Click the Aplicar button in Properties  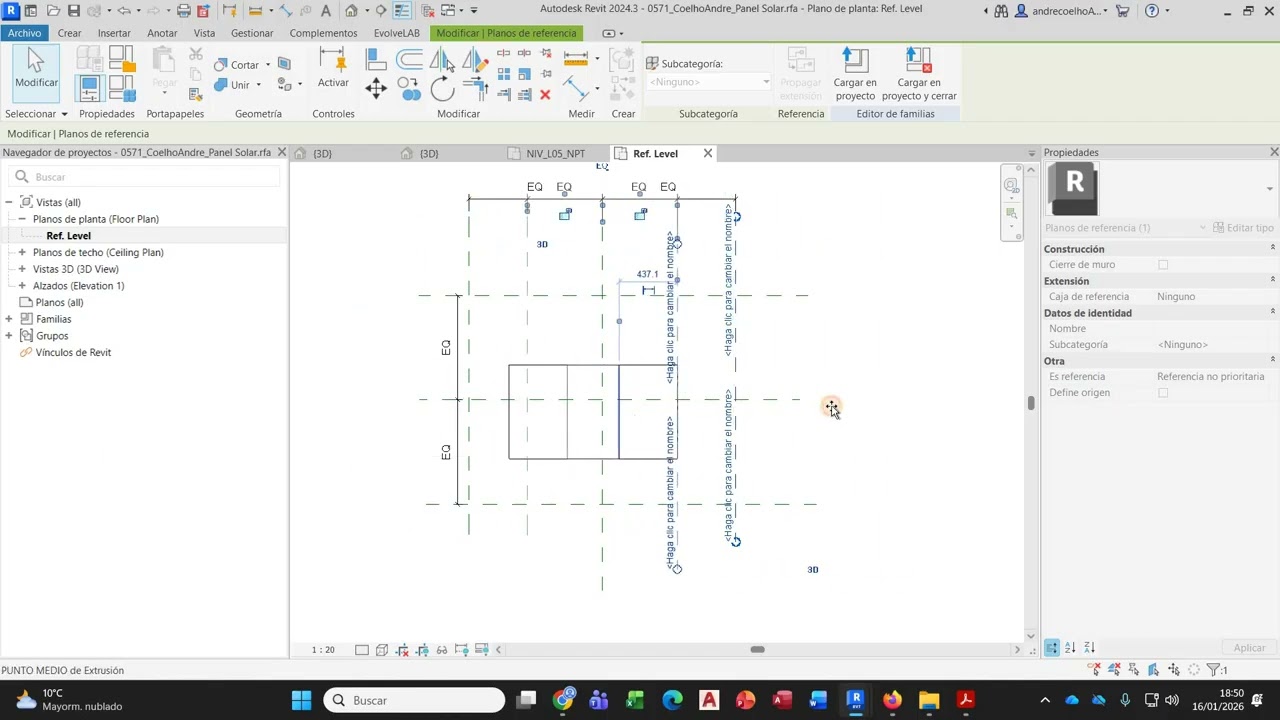tap(1249, 648)
